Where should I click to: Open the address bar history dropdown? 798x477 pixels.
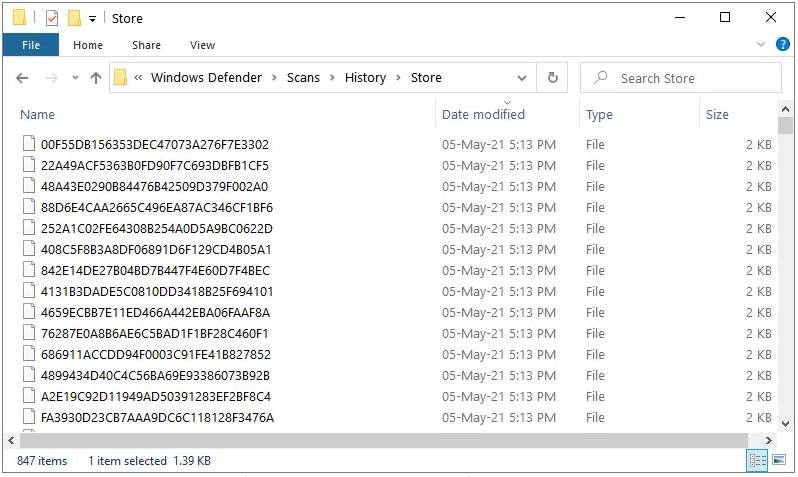[x=522, y=78]
